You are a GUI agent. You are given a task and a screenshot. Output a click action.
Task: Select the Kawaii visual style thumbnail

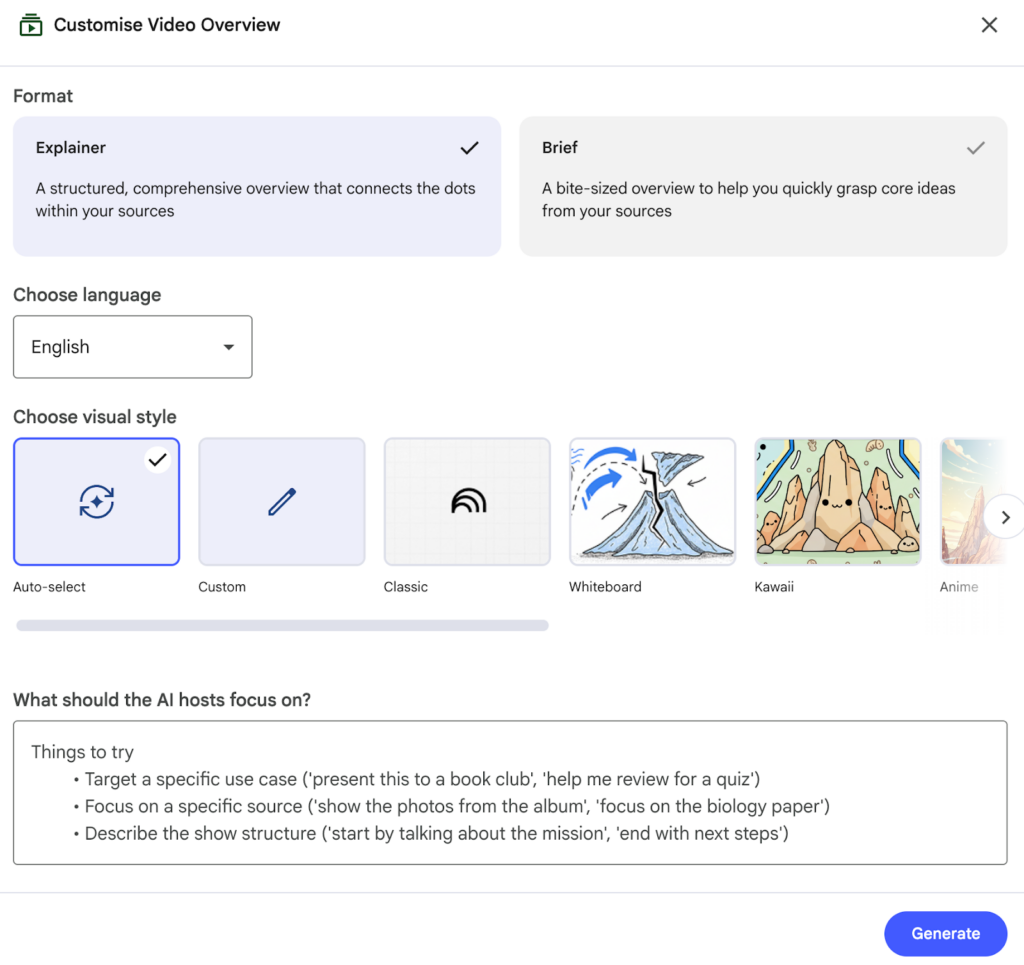(837, 502)
